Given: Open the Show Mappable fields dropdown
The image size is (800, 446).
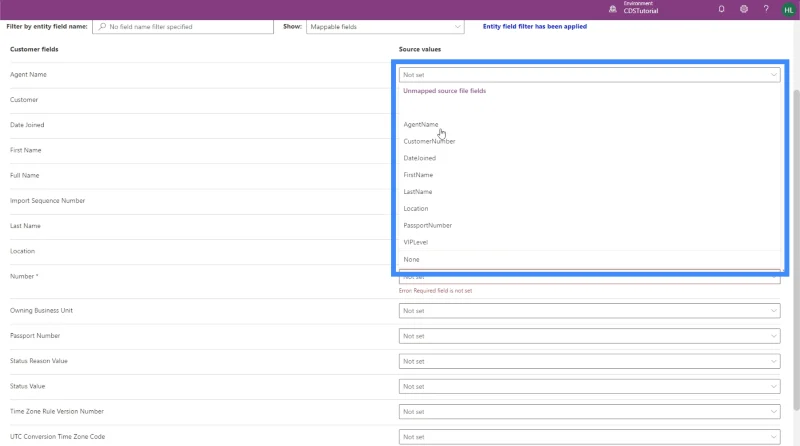Looking at the screenshot, I should point(385,27).
